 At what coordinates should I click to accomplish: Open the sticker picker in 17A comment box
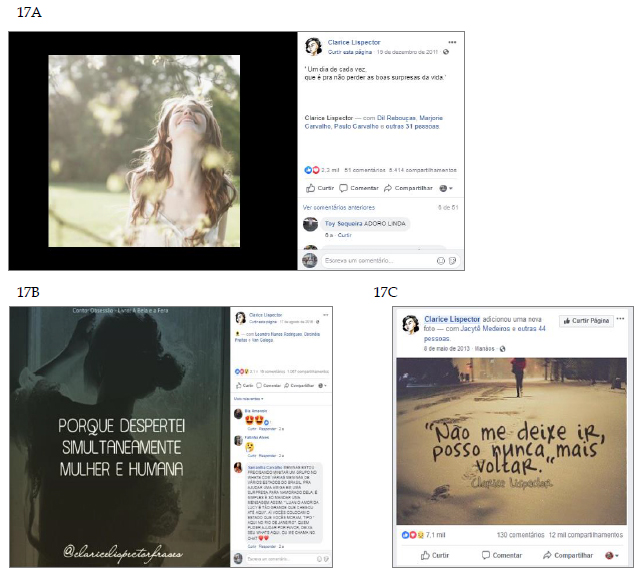[452, 261]
